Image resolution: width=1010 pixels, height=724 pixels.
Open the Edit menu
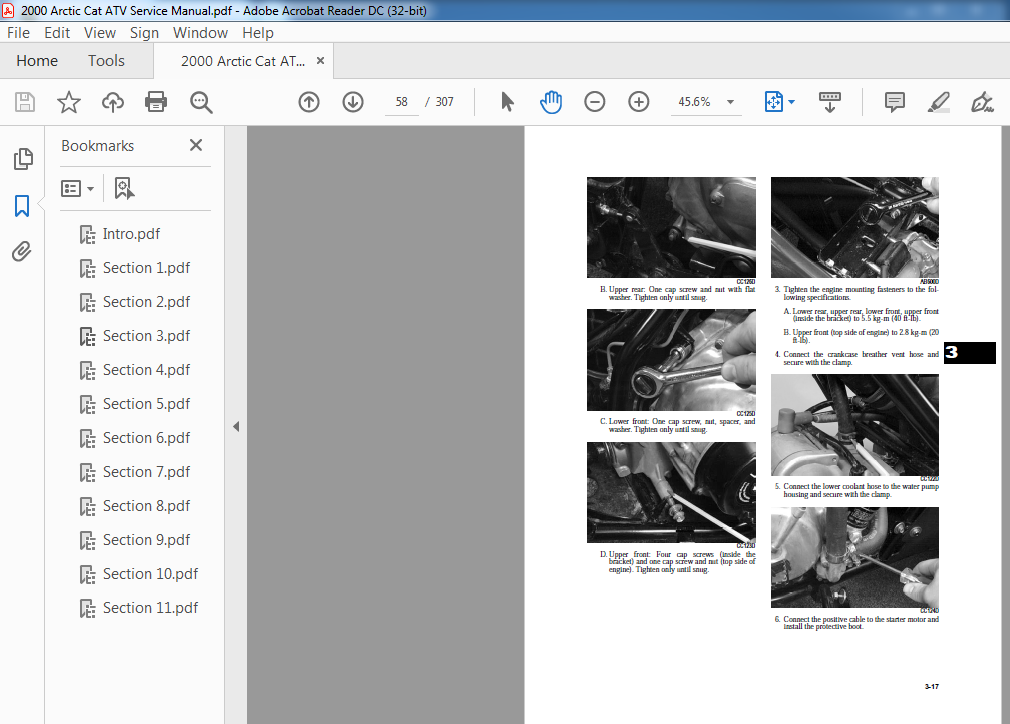coord(57,33)
